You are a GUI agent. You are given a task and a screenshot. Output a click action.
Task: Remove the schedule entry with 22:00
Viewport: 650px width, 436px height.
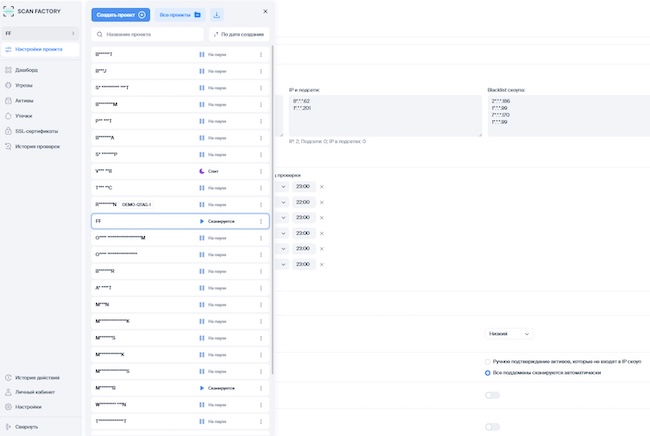322,203
